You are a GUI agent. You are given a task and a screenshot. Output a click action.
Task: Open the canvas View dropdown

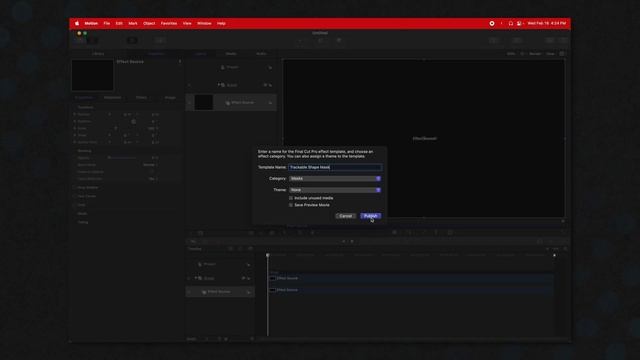pos(551,53)
